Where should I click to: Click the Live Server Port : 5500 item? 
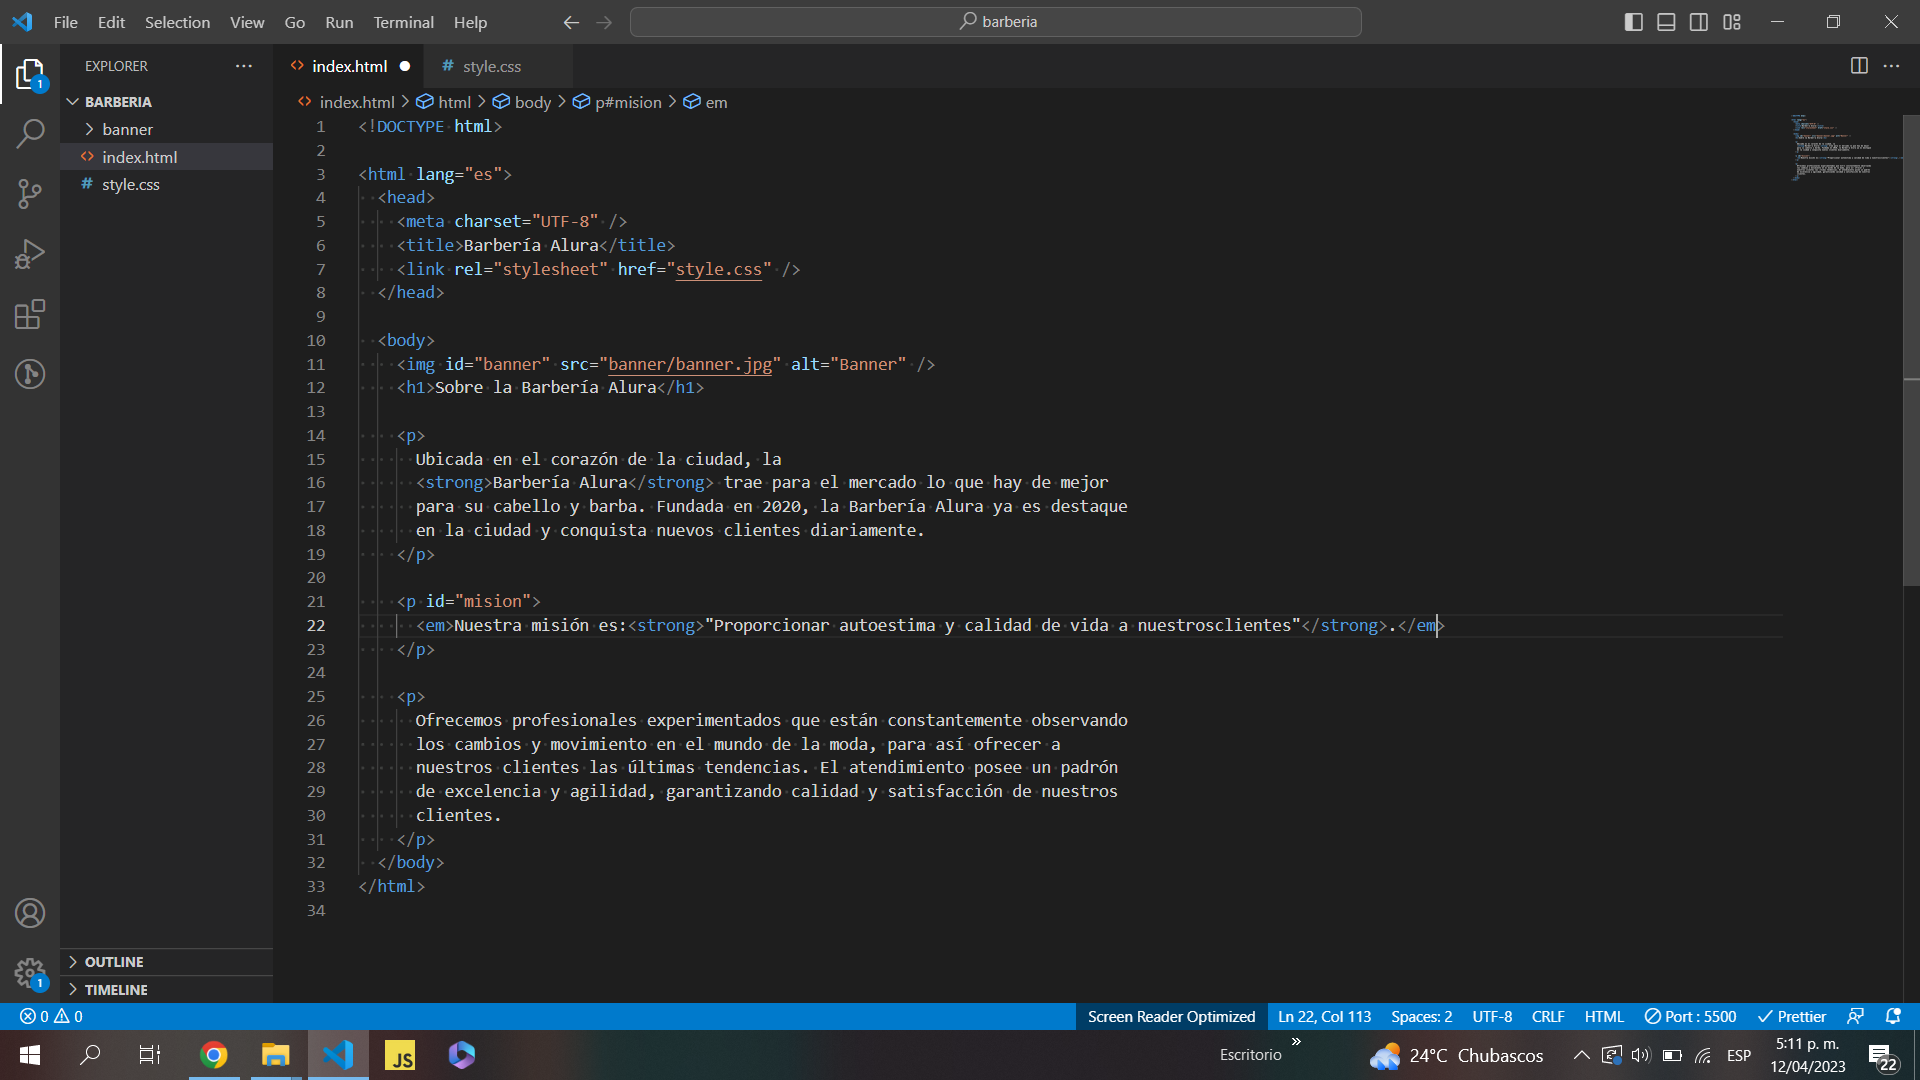point(1691,1016)
